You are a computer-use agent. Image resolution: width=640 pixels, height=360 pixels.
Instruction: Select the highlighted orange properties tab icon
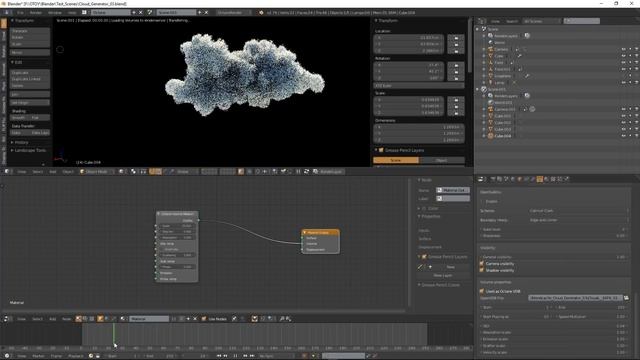point(540,179)
